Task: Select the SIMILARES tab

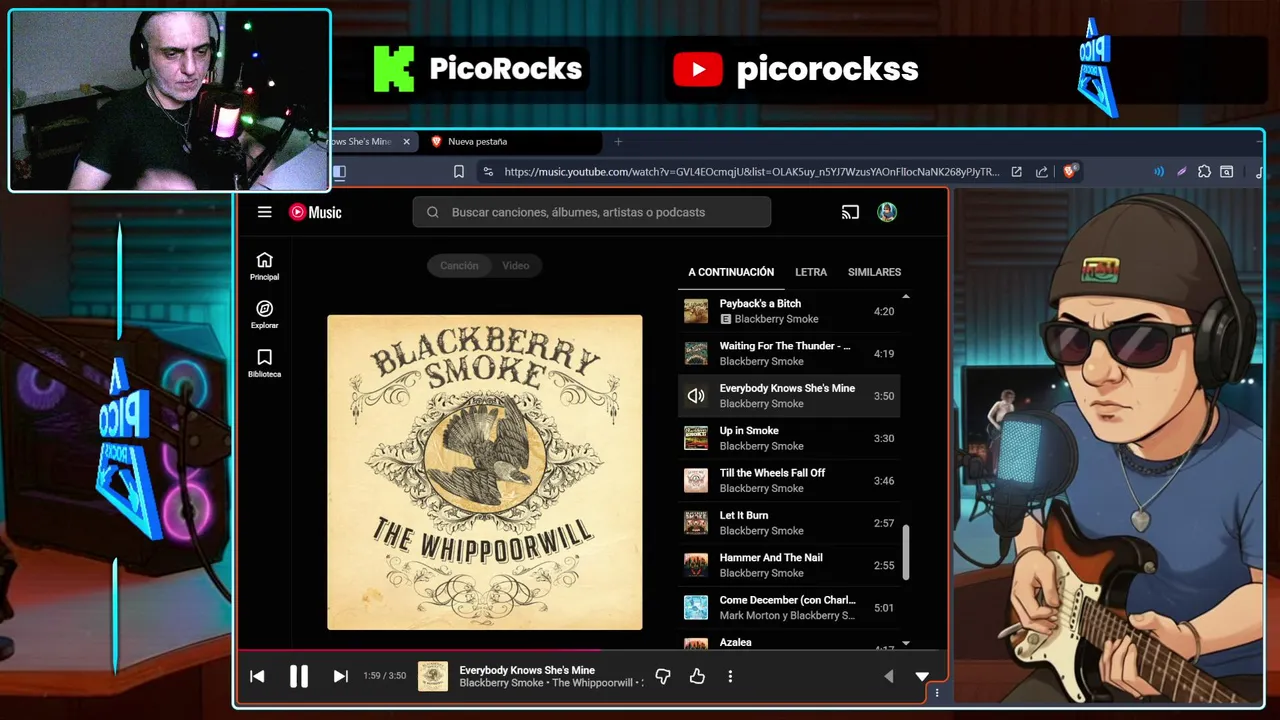Action: 874,272
